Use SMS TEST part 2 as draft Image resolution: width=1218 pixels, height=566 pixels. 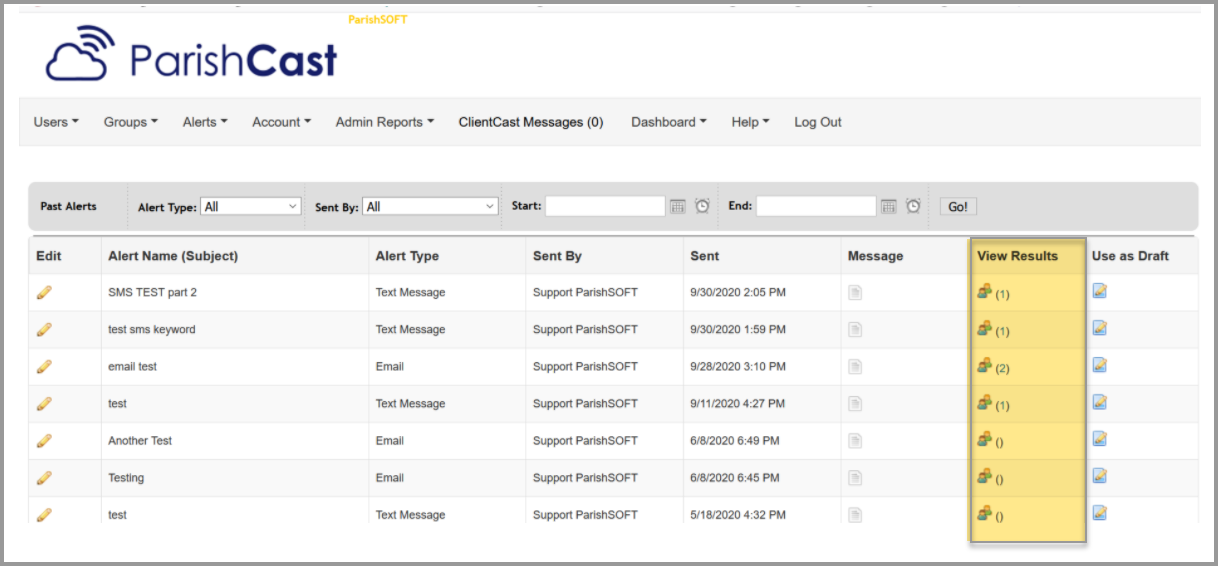[x=1100, y=291]
